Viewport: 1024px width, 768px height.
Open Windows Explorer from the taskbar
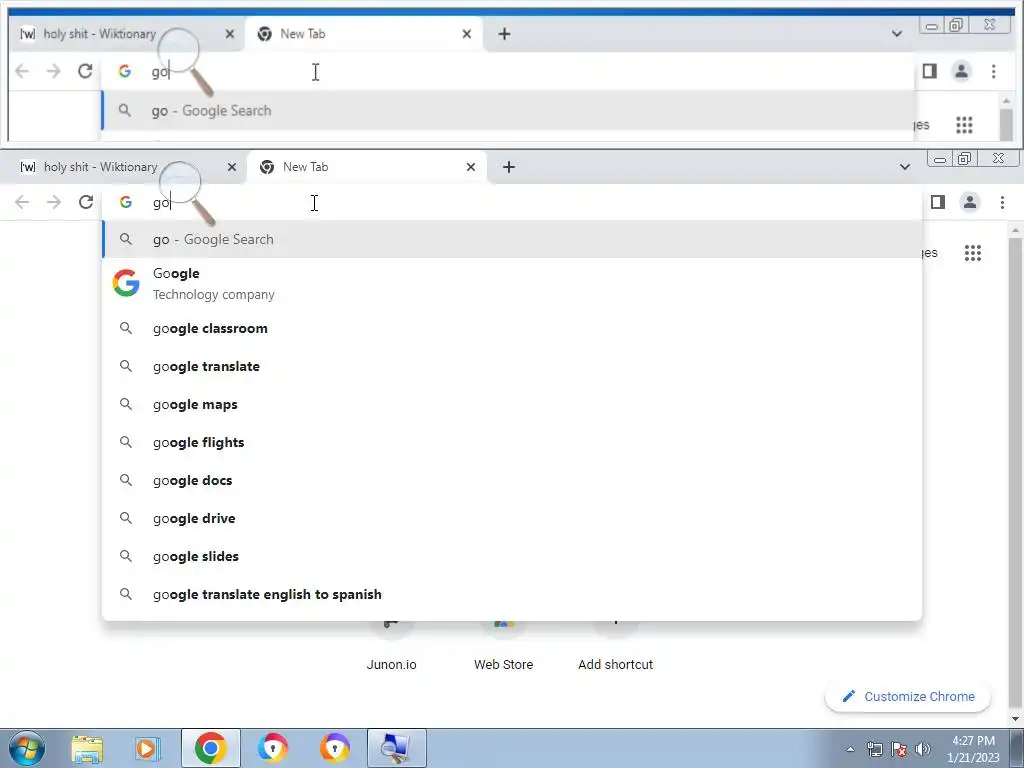click(87, 748)
